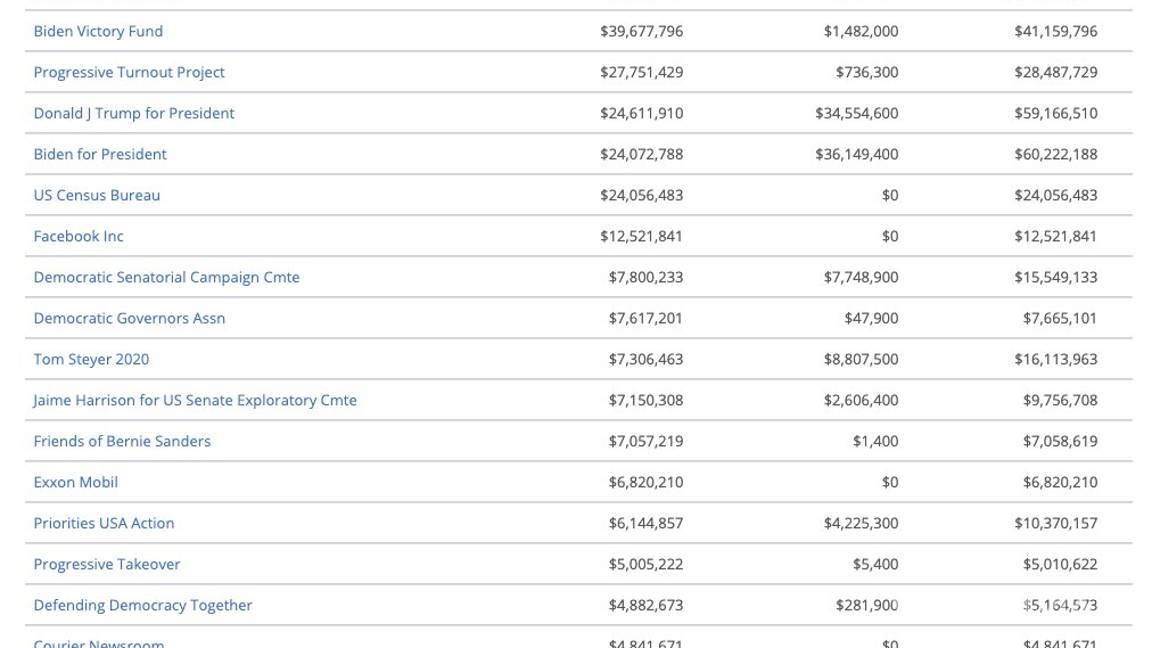Image resolution: width=1152 pixels, height=648 pixels.
Task: Open Friends of Bernie Sanders
Action: point(121,441)
